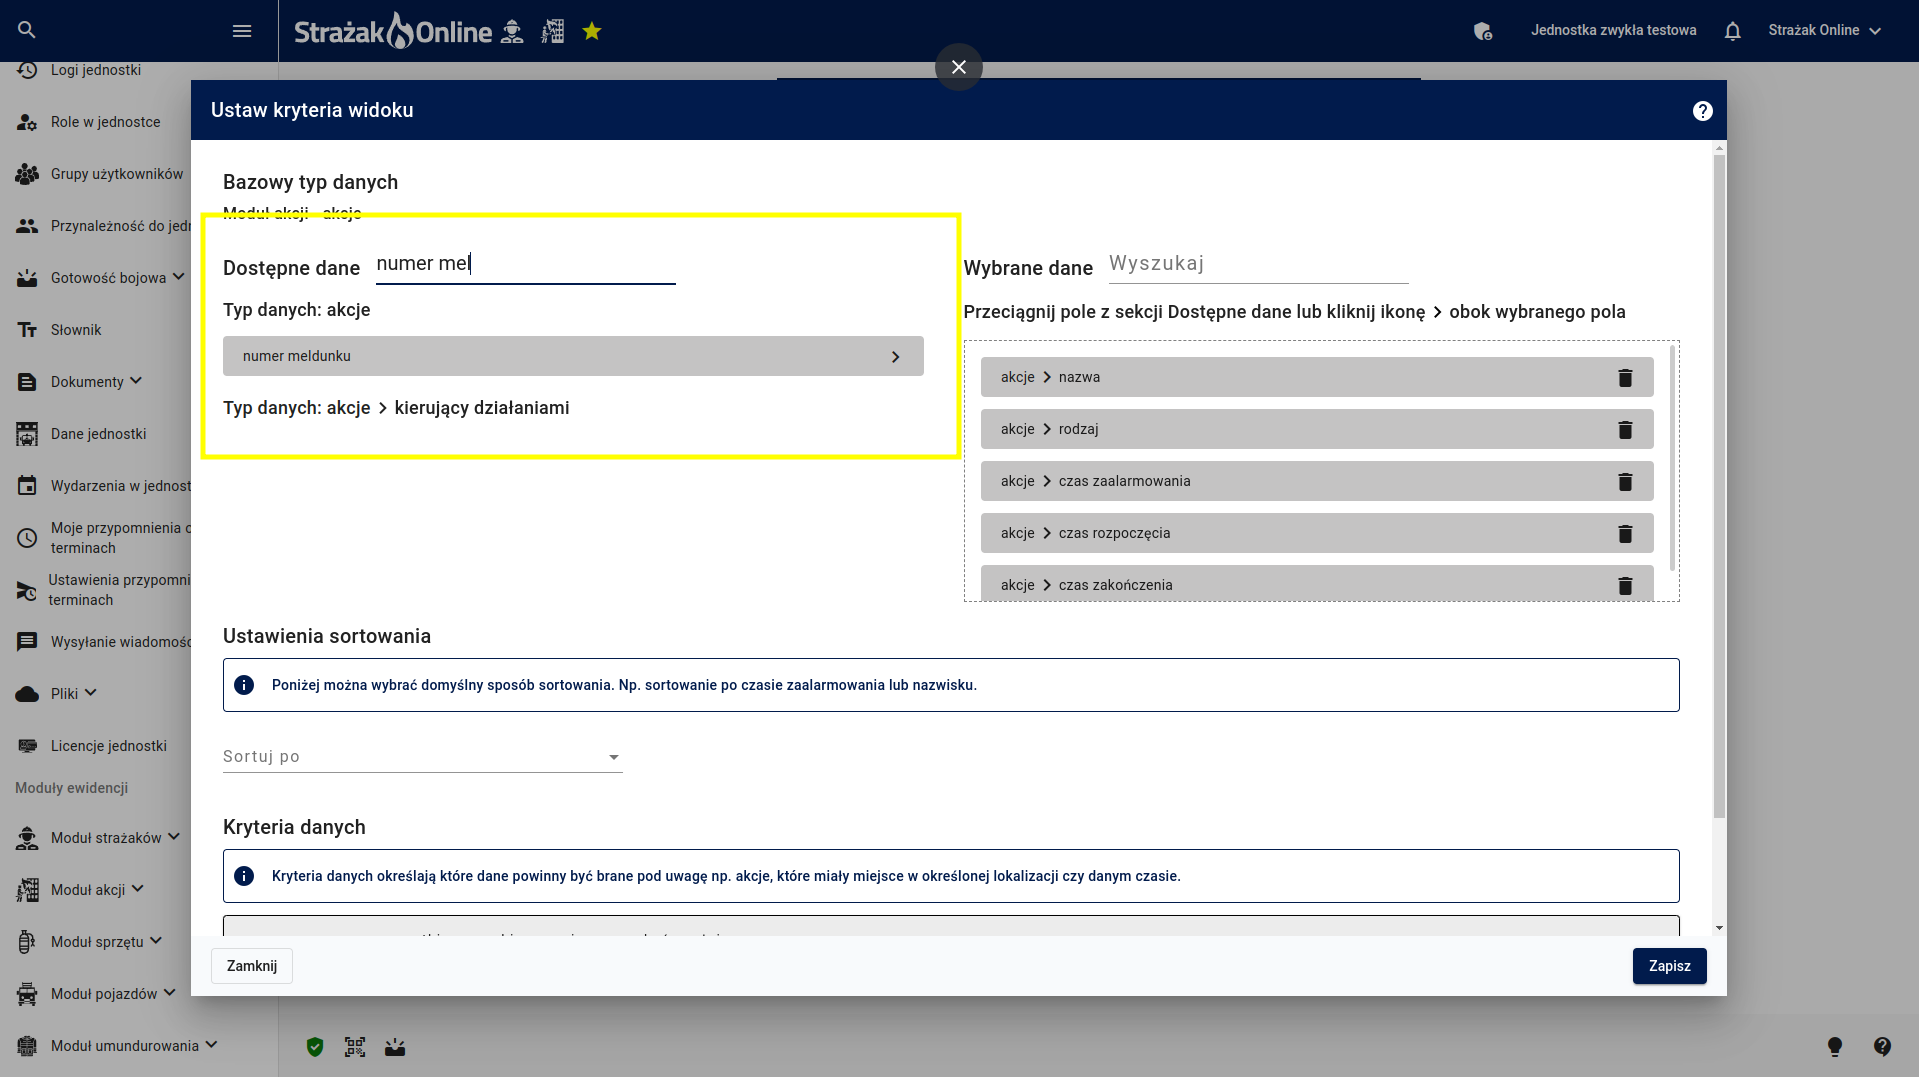Select the numer meldunku field row
Screen dimensions: 1919x1077
(x=573, y=356)
